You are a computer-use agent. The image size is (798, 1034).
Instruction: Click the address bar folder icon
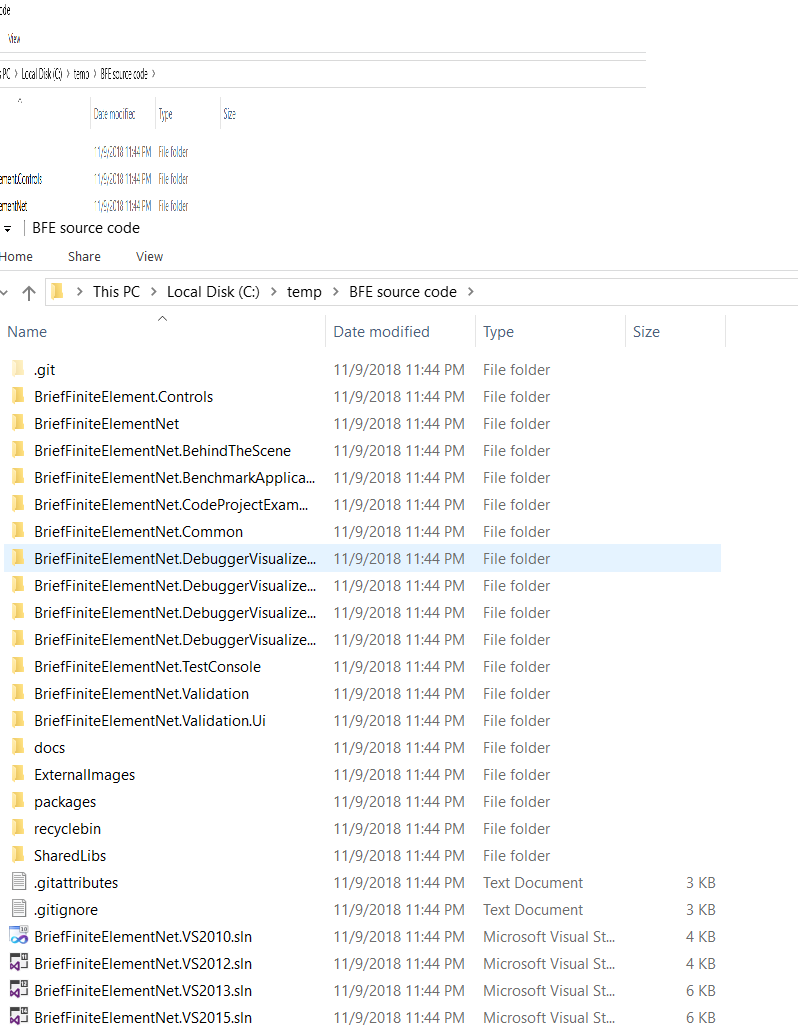(x=57, y=291)
